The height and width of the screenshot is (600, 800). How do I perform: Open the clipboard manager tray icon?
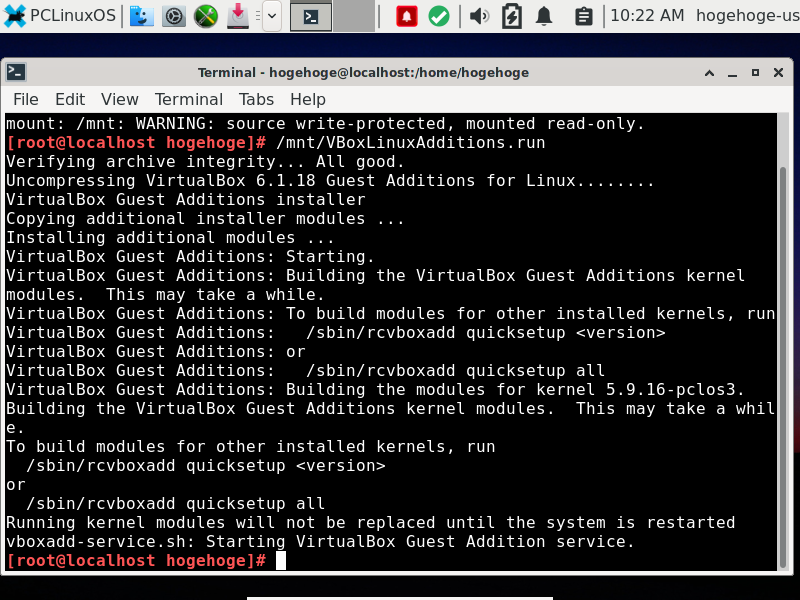(x=583, y=16)
